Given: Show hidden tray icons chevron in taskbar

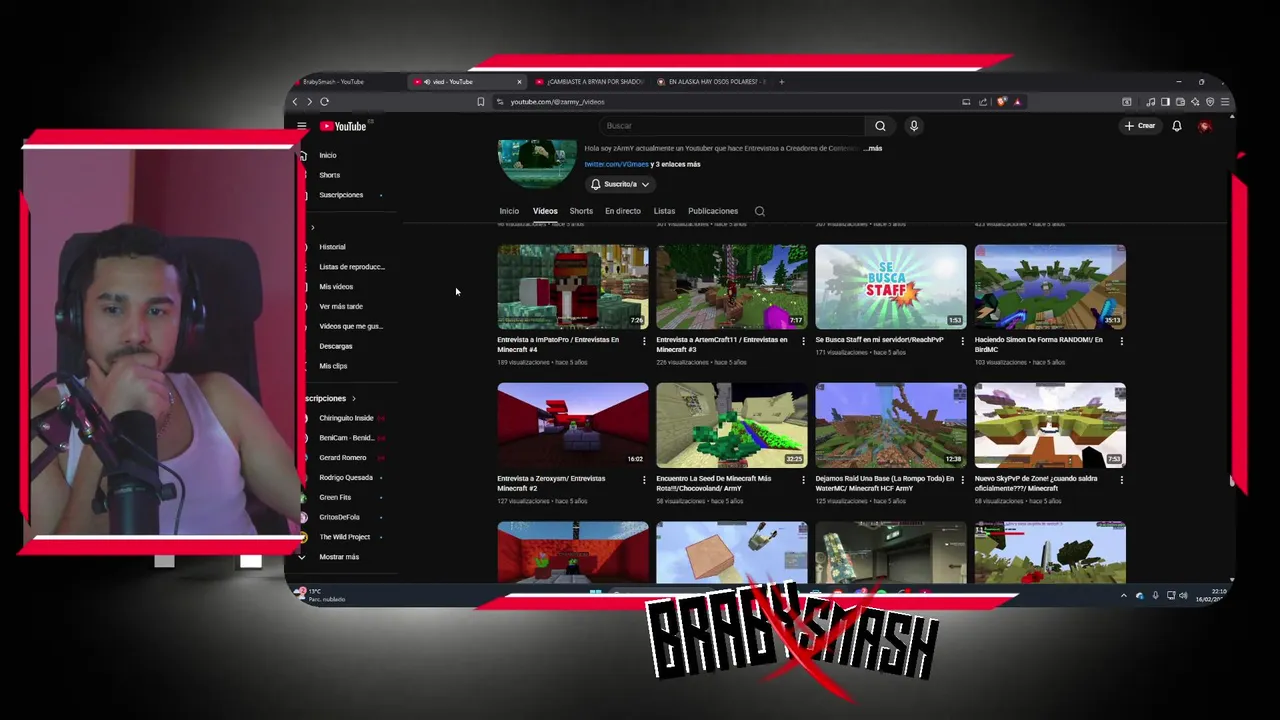Looking at the screenshot, I should click(x=1123, y=596).
